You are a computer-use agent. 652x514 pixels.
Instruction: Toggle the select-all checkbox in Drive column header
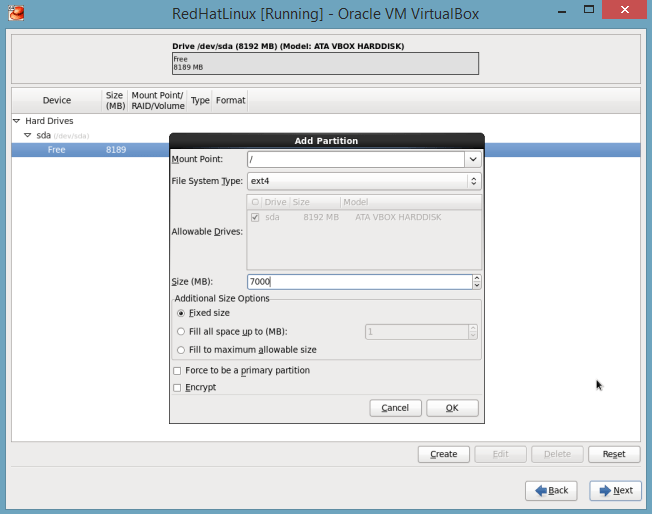255,202
